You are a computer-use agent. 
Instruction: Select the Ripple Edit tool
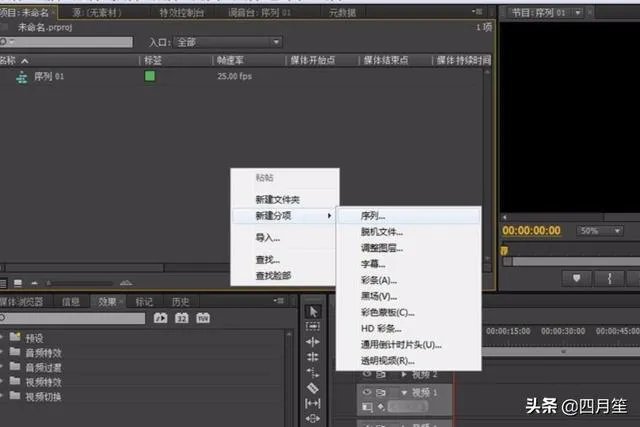(x=313, y=342)
